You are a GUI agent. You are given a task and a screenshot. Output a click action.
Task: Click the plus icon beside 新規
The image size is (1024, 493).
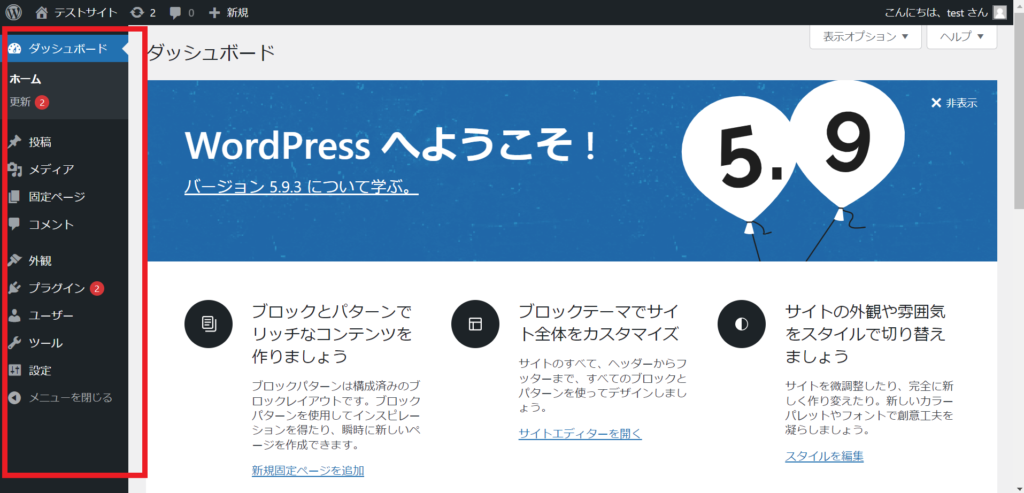click(214, 12)
